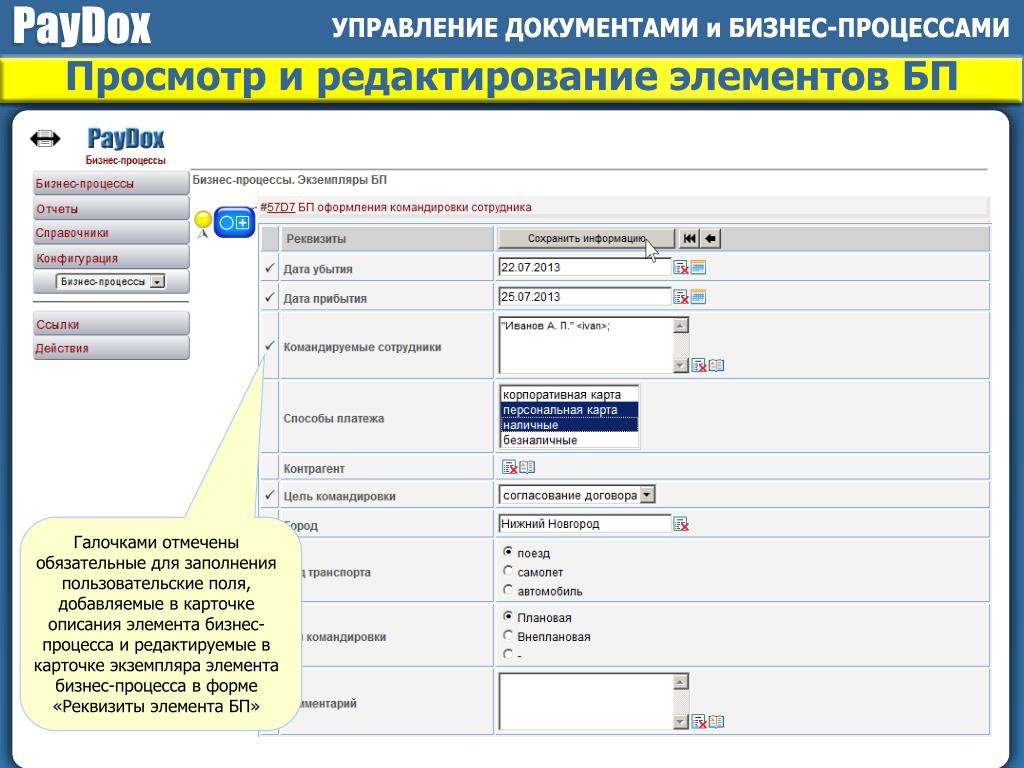Click the Дата убытия date input
Image resolution: width=1024 pixels, height=768 pixels.
tap(584, 266)
